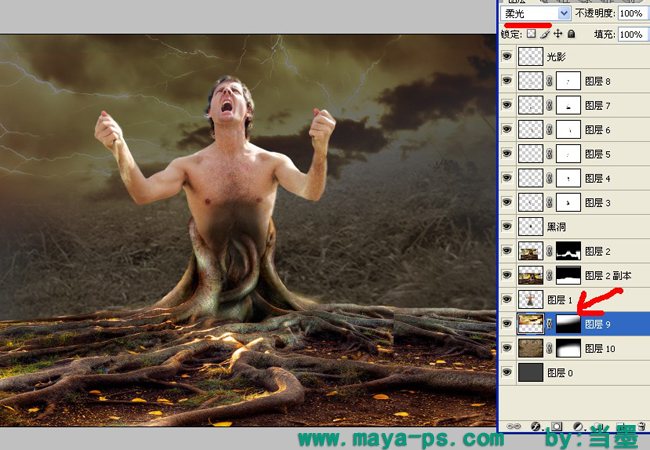Lock all padlock icon
650x450 pixels.
571,34
